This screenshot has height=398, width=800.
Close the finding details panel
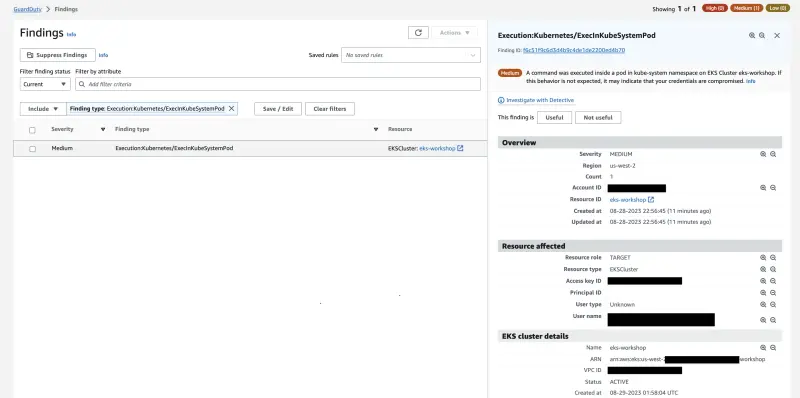pos(777,36)
